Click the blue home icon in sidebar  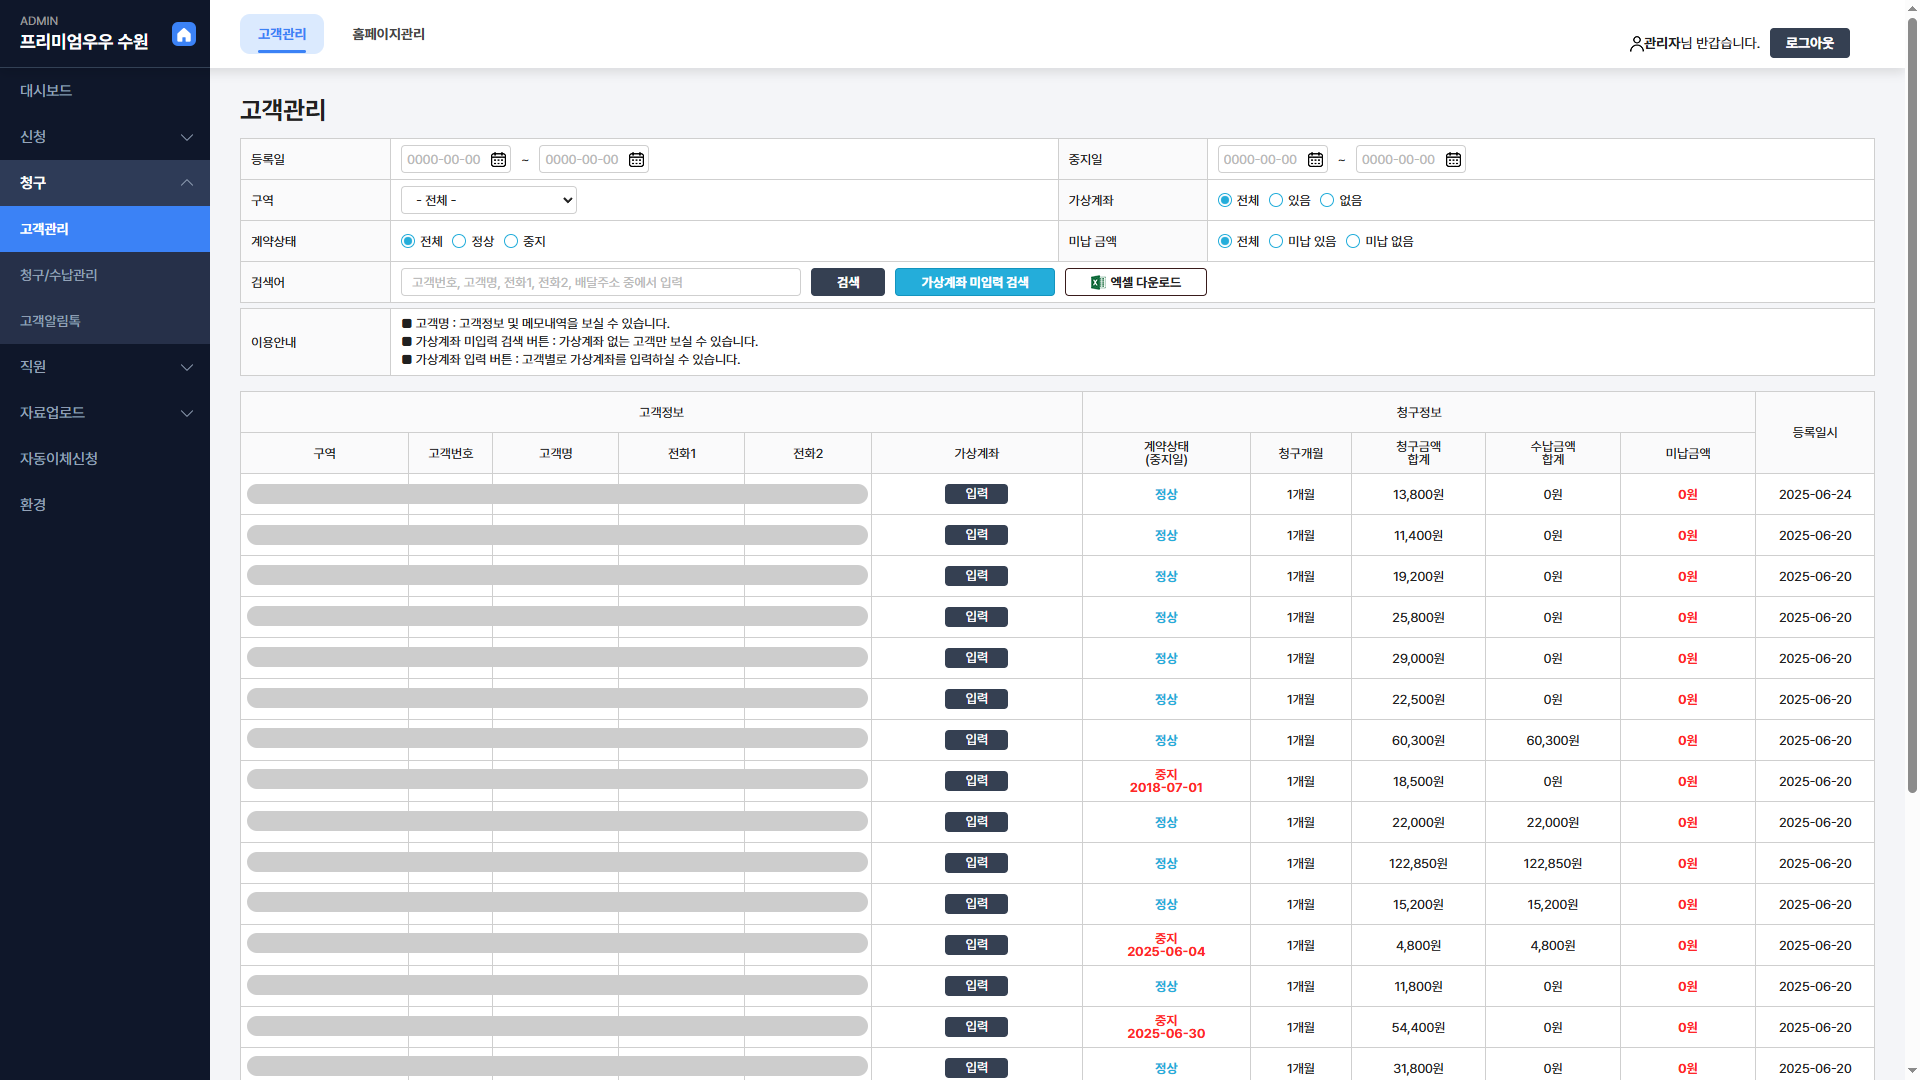coord(184,35)
